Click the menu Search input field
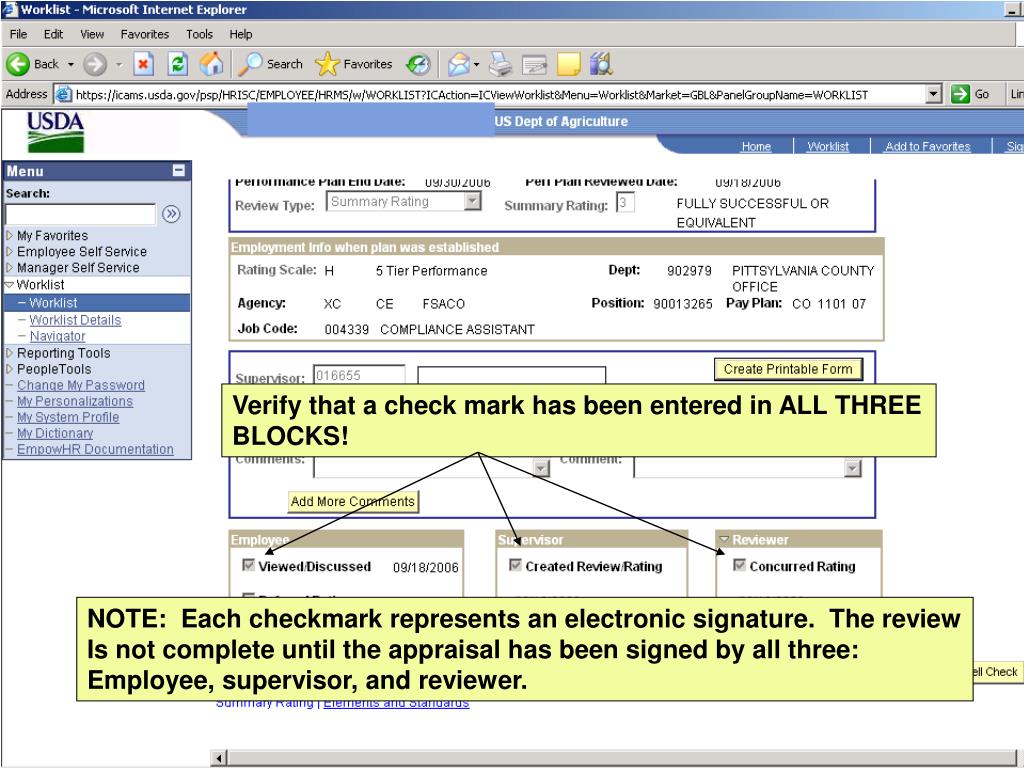Screen dimensions: 1024x768 [80, 214]
